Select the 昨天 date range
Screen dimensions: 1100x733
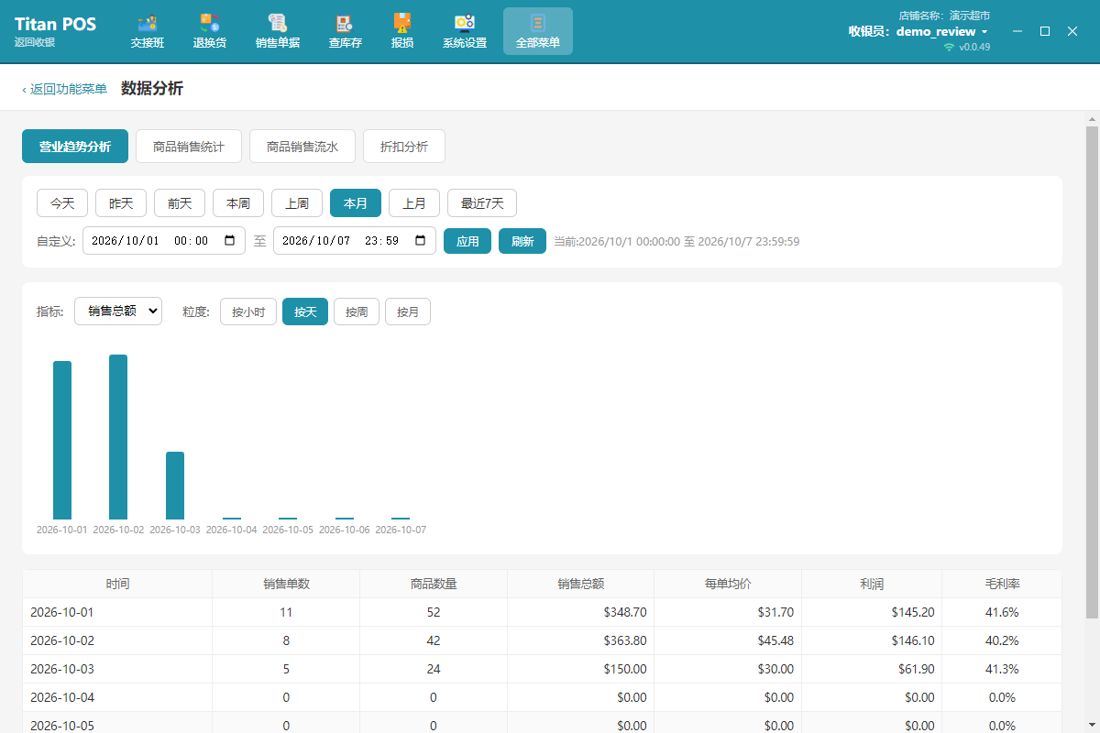(121, 203)
